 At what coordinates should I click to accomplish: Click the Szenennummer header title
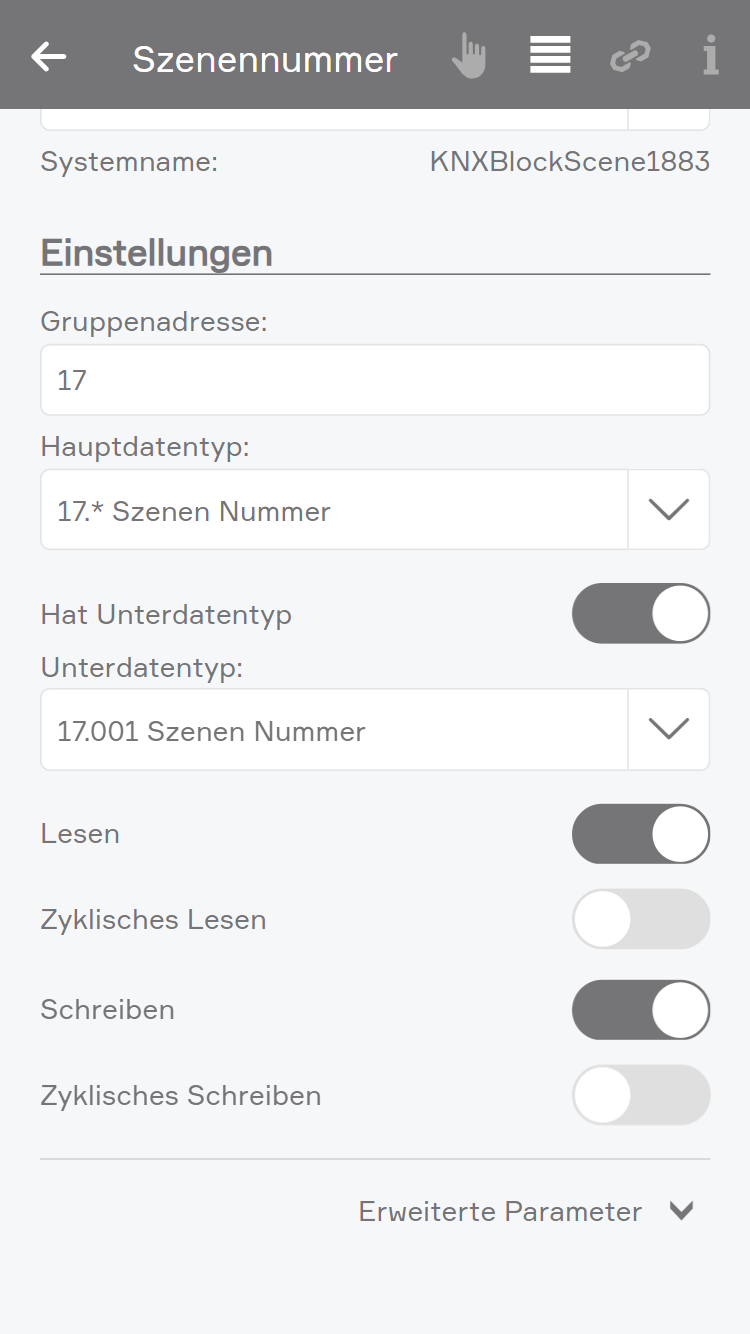(x=265, y=59)
